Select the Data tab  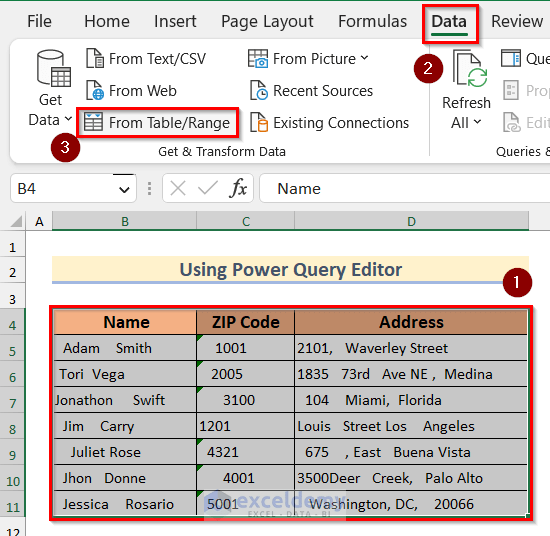[449, 22]
